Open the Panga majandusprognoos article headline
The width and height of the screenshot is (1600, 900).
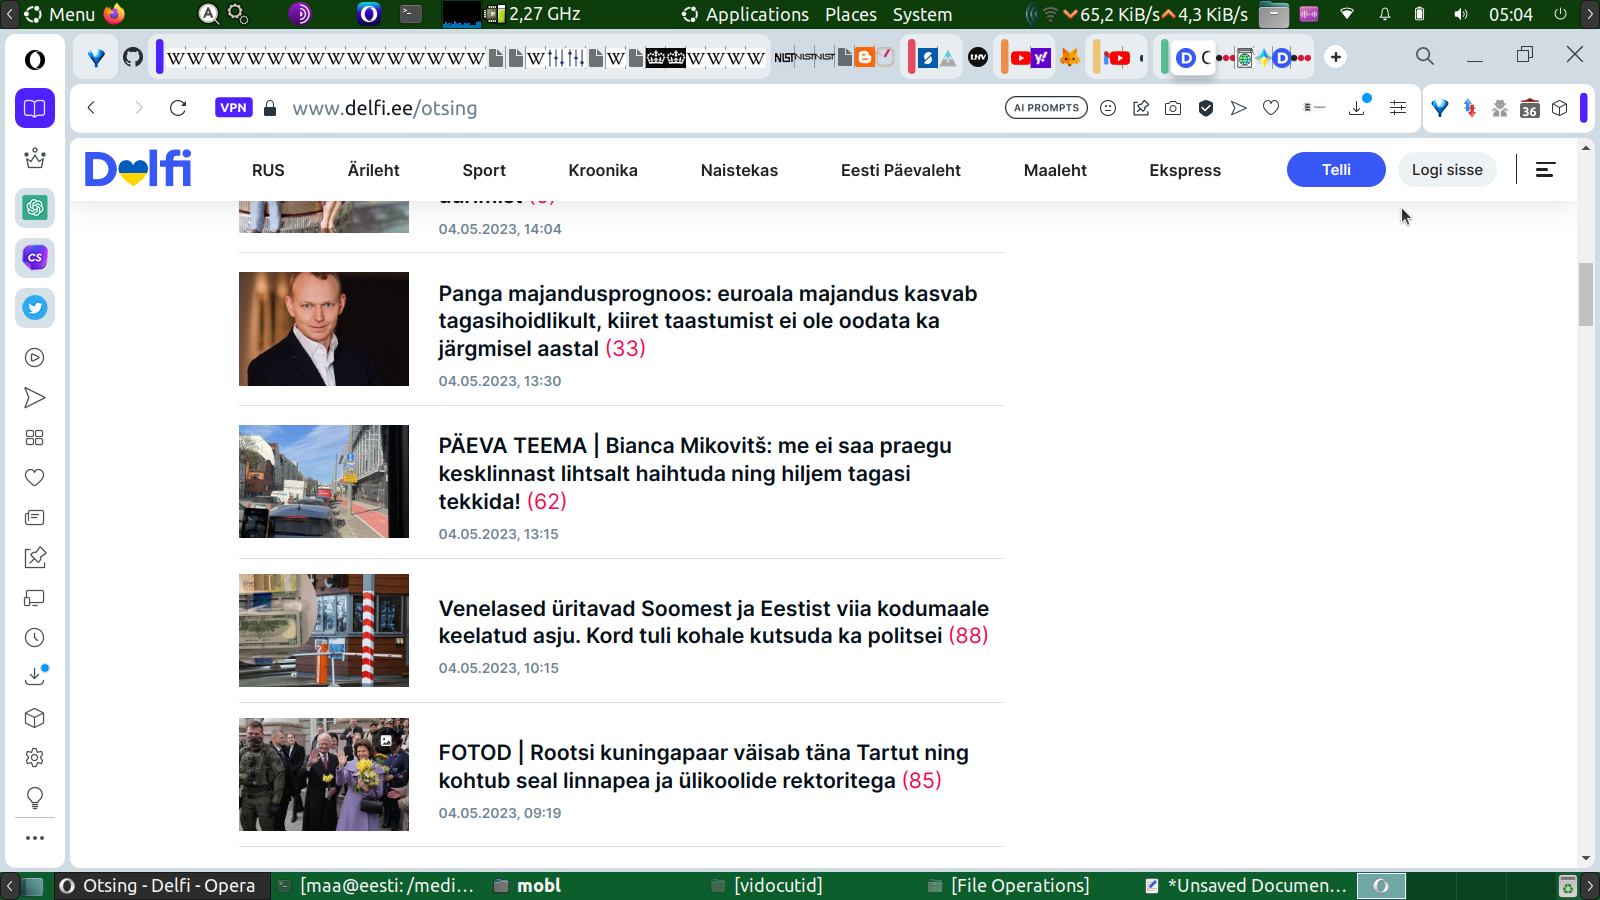click(708, 321)
